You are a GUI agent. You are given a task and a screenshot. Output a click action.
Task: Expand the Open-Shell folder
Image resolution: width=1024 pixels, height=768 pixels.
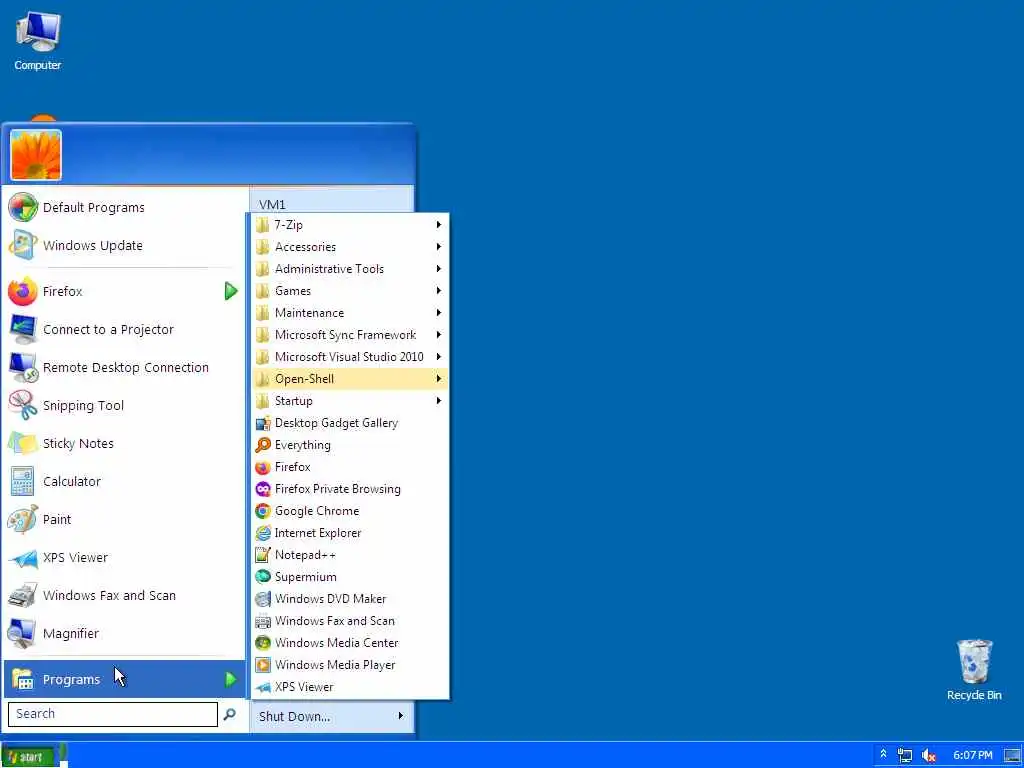pos(350,379)
